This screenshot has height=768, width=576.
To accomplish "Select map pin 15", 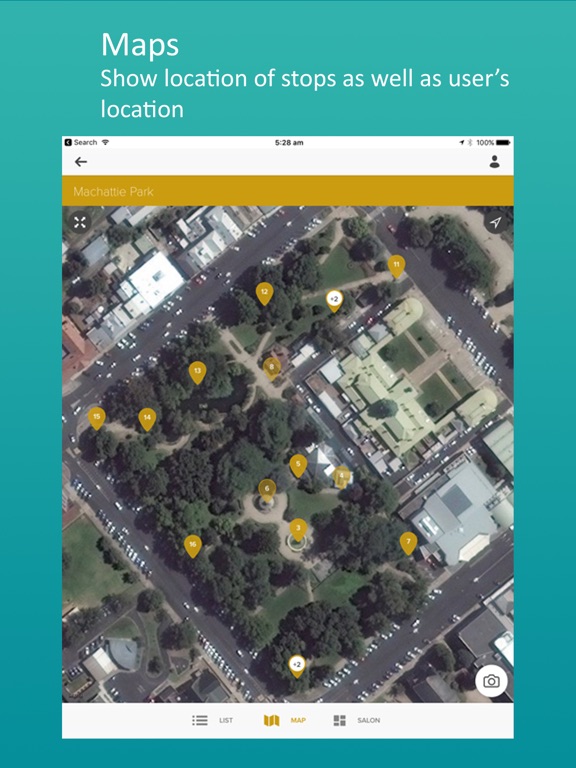I will [x=96, y=418].
